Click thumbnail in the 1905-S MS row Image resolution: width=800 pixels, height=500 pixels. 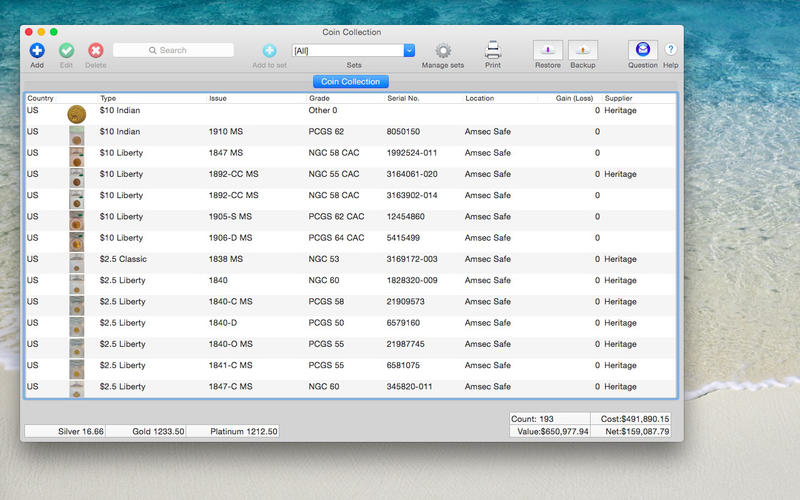coord(77,221)
